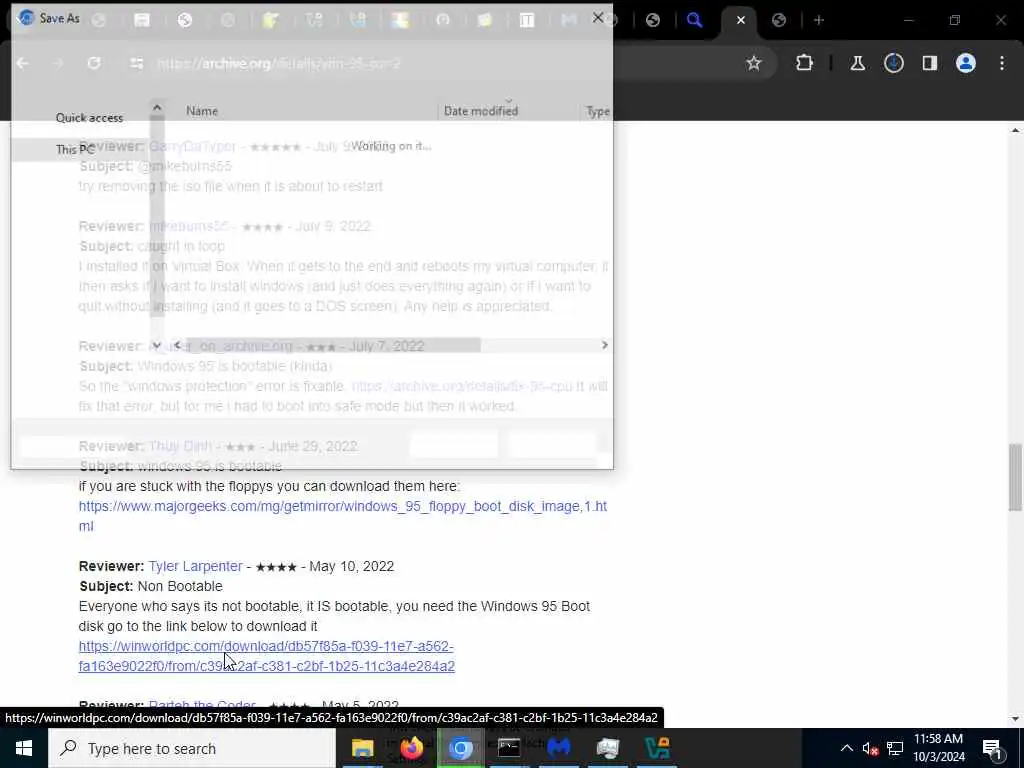Image resolution: width=1024 pixels, height=768 pixels.
Task: Open the Windows Start menu
Action: tap(24, 748)
